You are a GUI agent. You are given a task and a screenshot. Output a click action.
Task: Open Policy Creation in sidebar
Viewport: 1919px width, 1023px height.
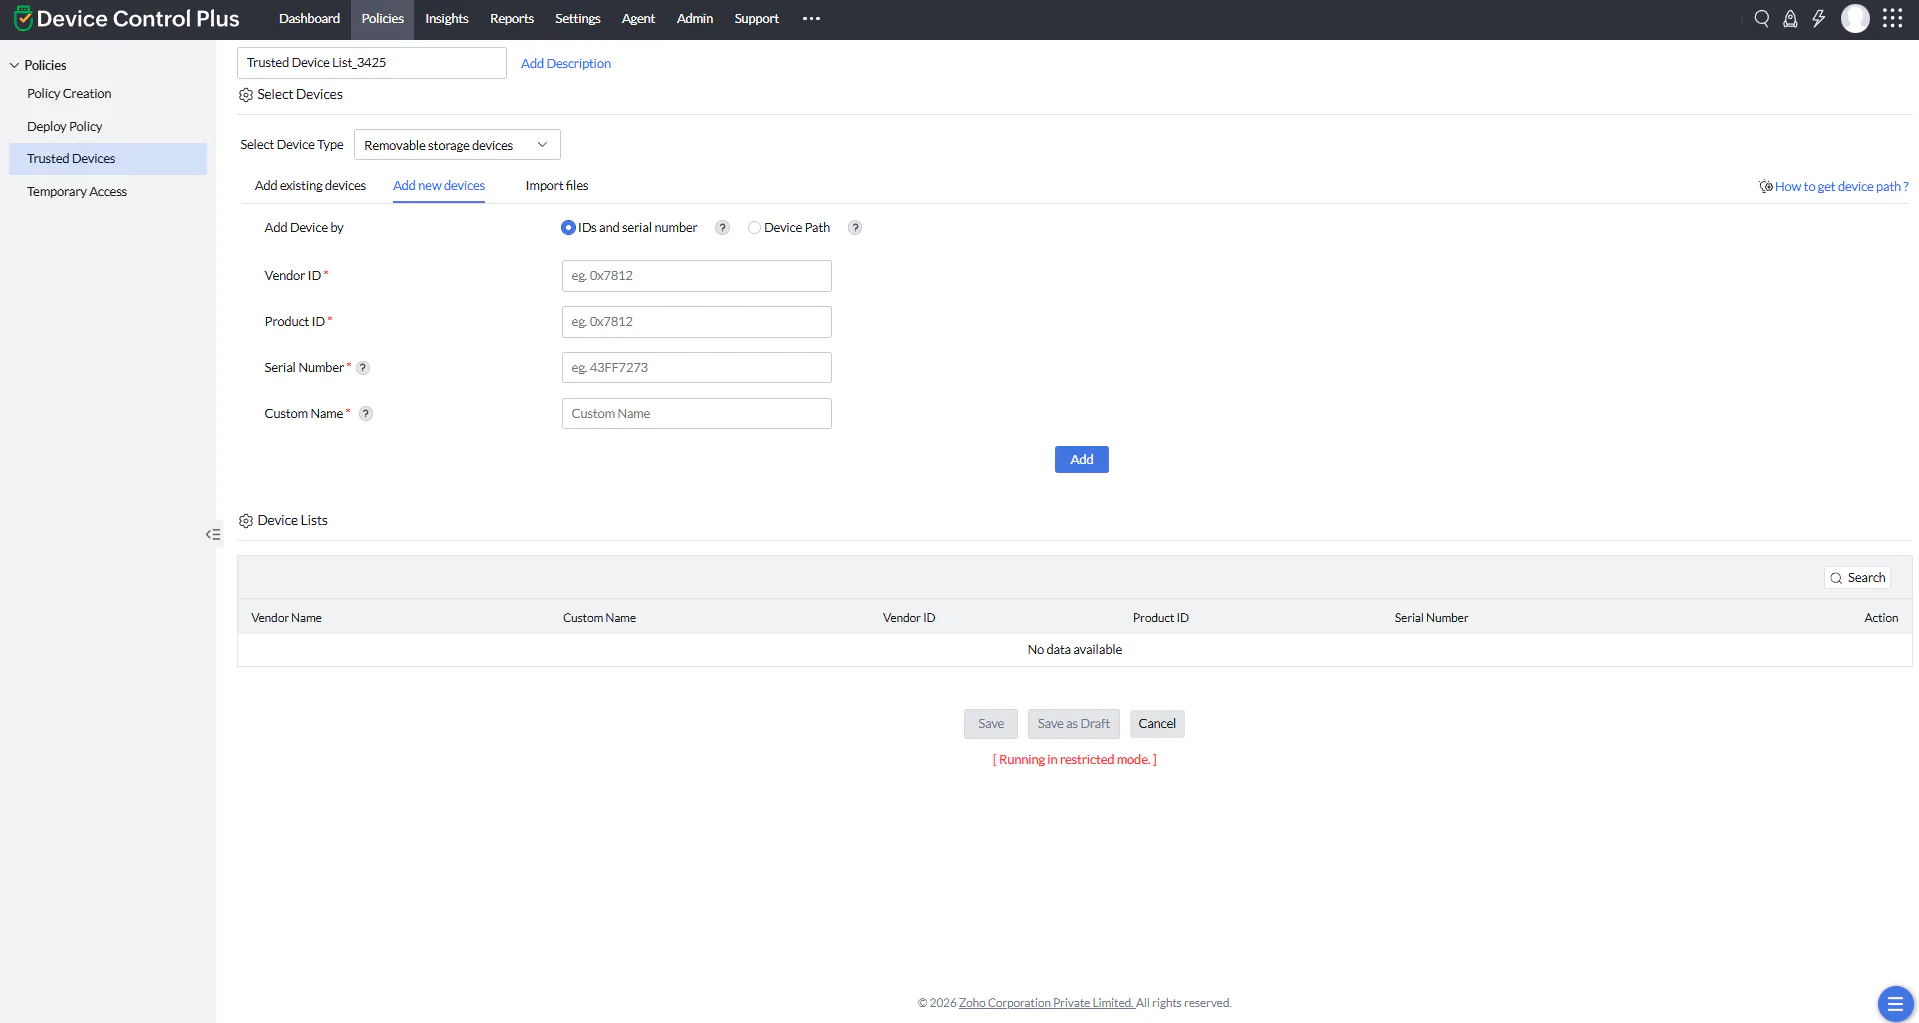(x=69, y=94)
